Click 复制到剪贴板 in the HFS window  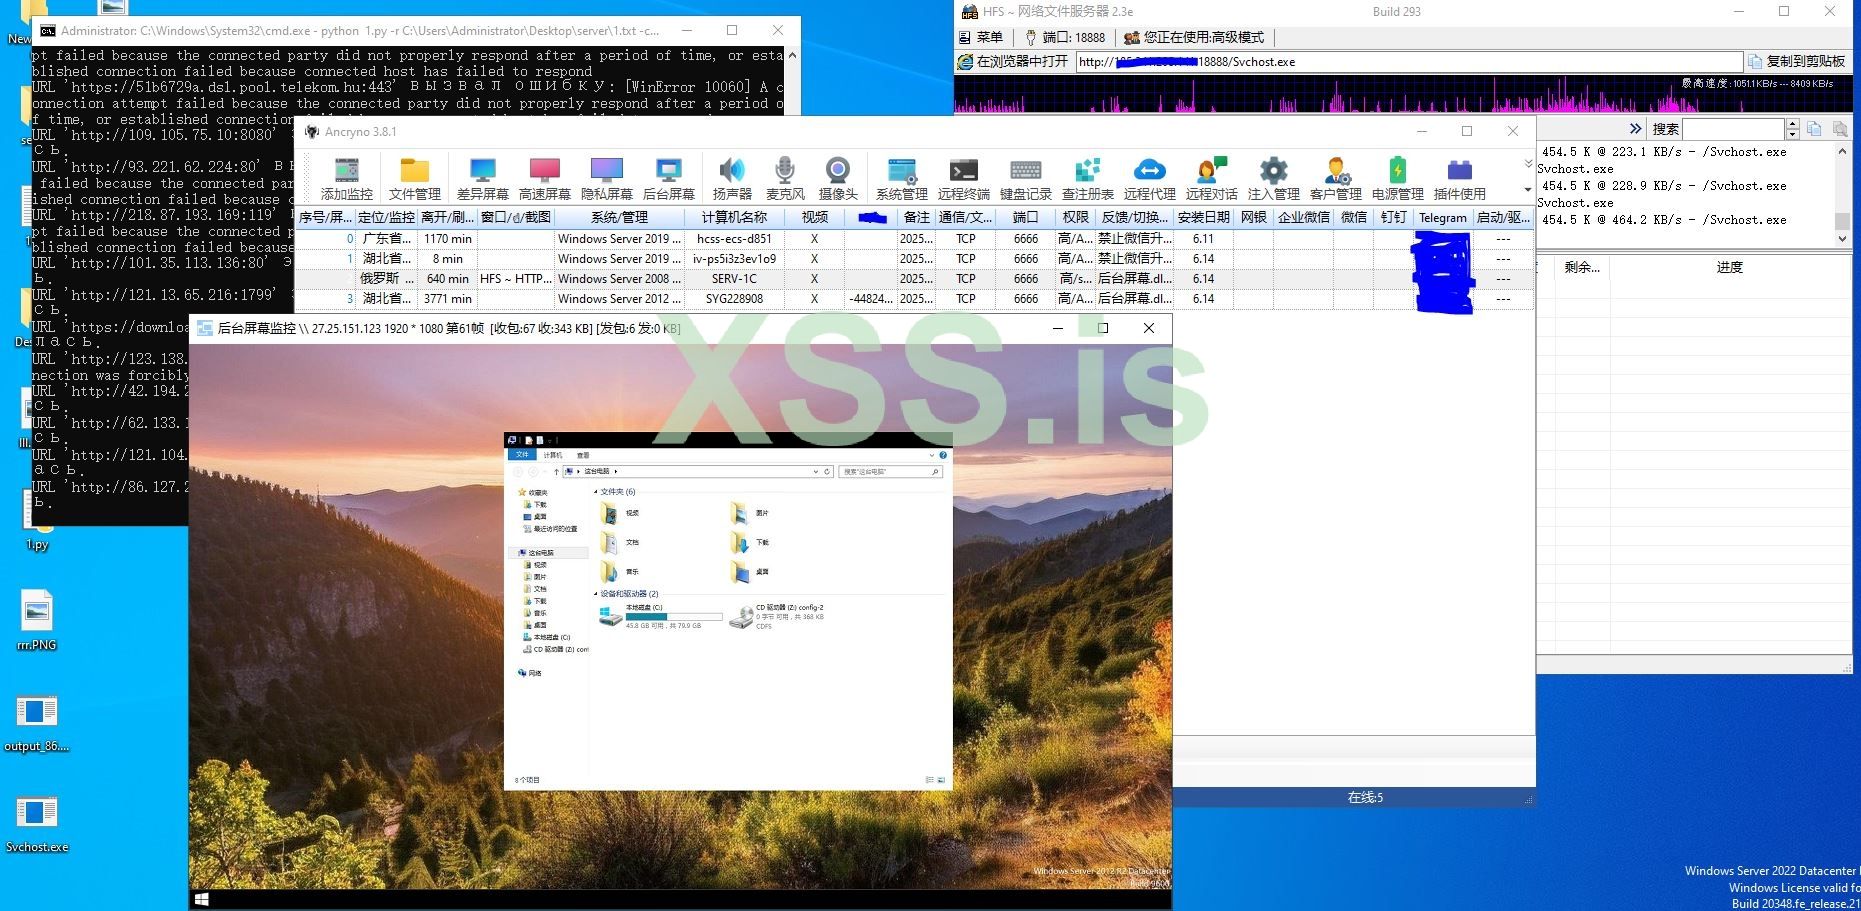[x=1796, y=61]
